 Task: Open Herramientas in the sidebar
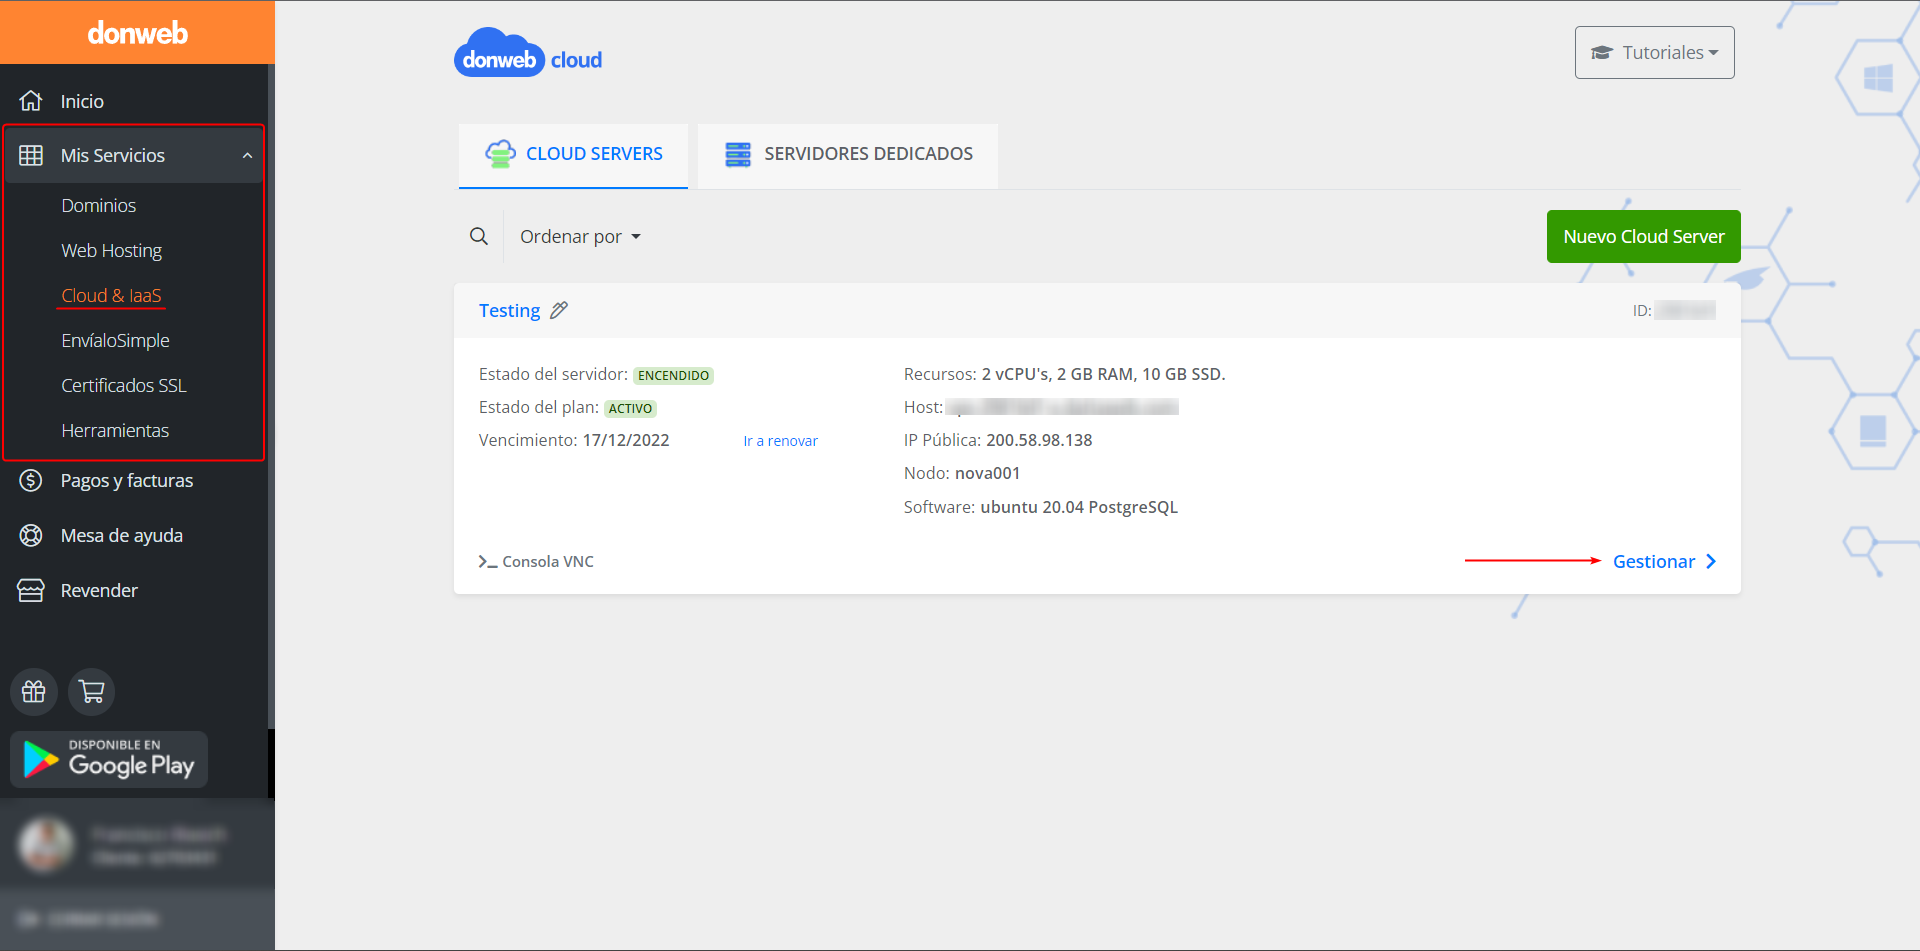[x=115, y=430]
